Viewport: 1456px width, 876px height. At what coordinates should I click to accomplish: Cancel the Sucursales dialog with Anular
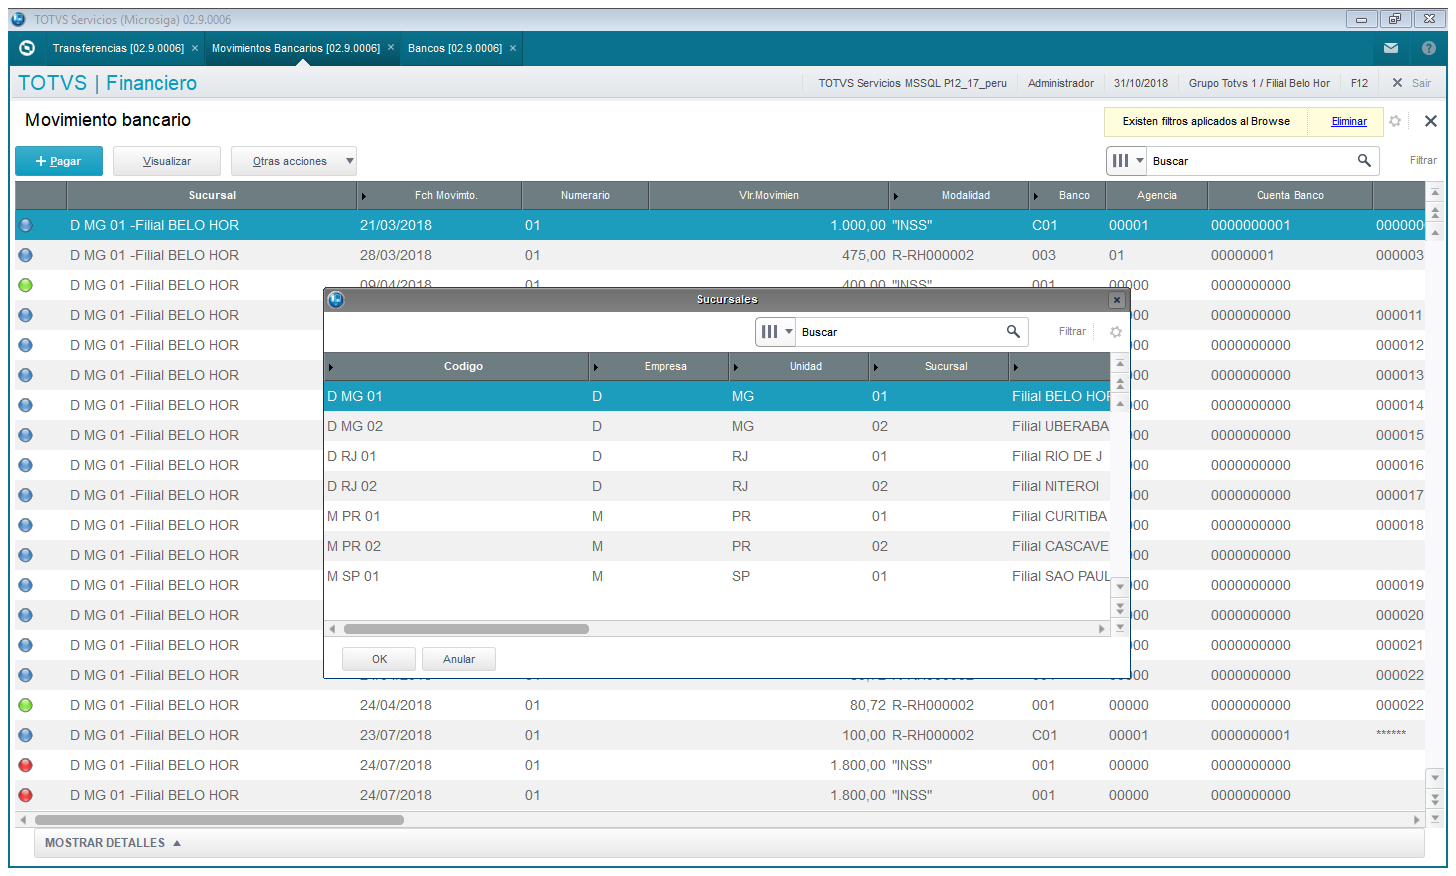[459, 659]
